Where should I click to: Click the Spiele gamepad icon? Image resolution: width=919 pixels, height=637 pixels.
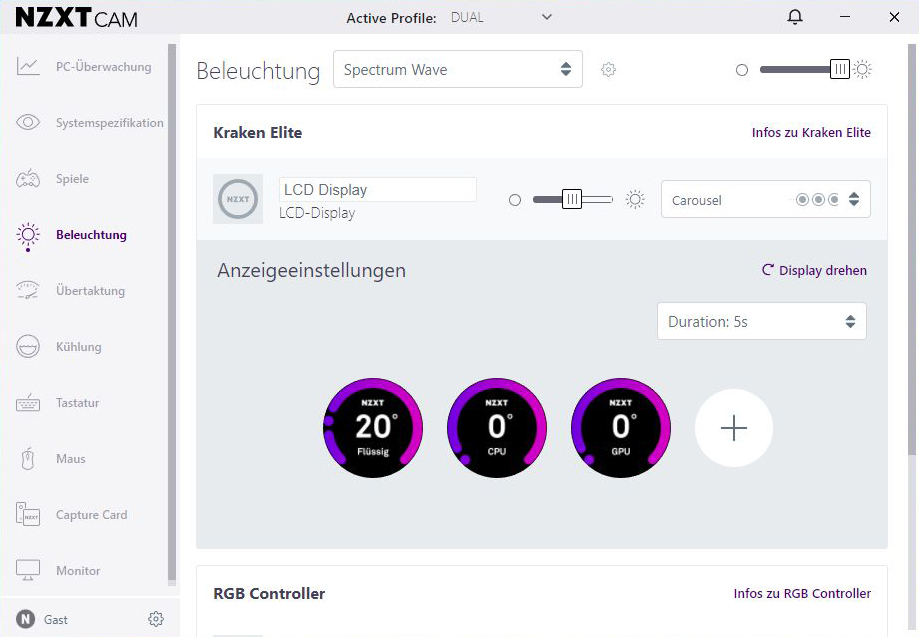pos(28,179)
